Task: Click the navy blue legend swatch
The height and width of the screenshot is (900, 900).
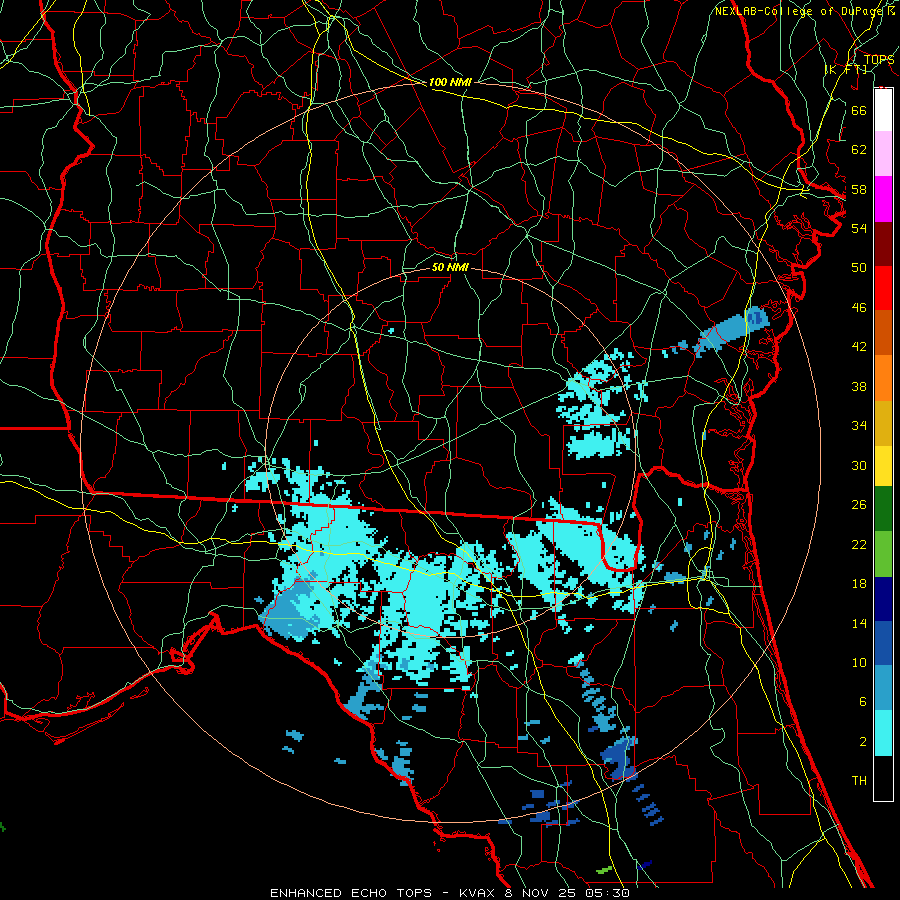Action: [883, 599]
